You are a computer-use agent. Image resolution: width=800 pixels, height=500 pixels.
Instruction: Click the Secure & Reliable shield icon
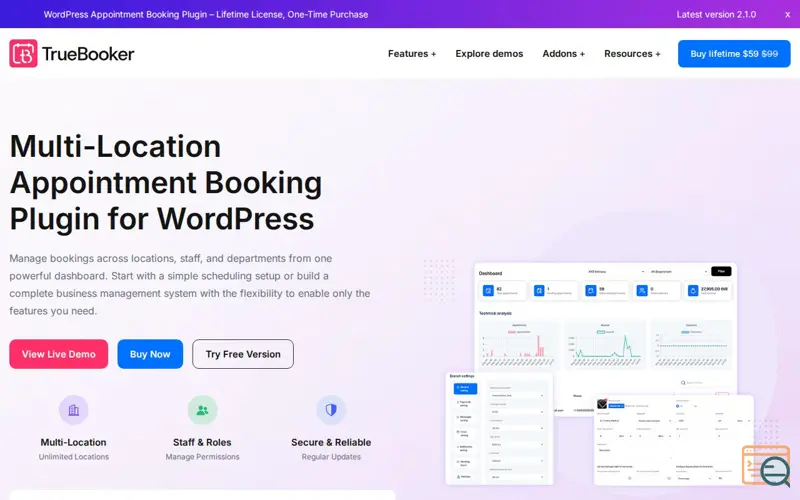tap(331, 410)
